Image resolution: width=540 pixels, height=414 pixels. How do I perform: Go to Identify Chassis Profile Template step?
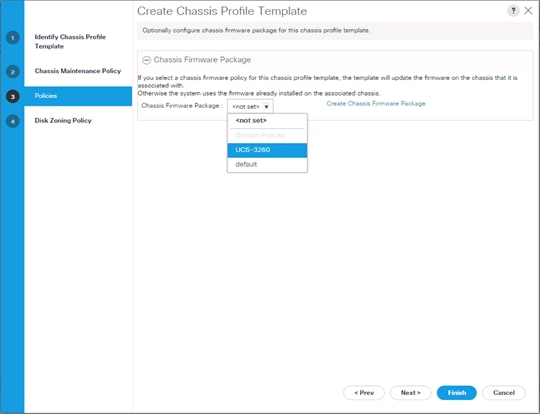tap(70, 41)
